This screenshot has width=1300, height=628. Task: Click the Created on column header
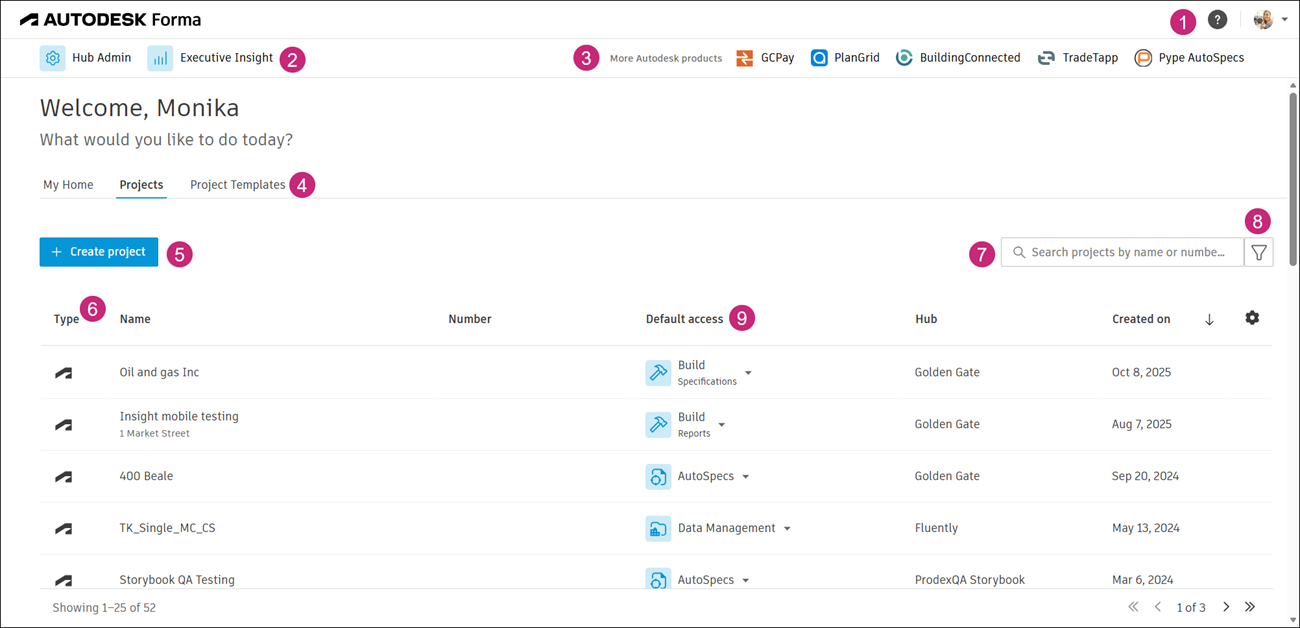[1141, 319]
